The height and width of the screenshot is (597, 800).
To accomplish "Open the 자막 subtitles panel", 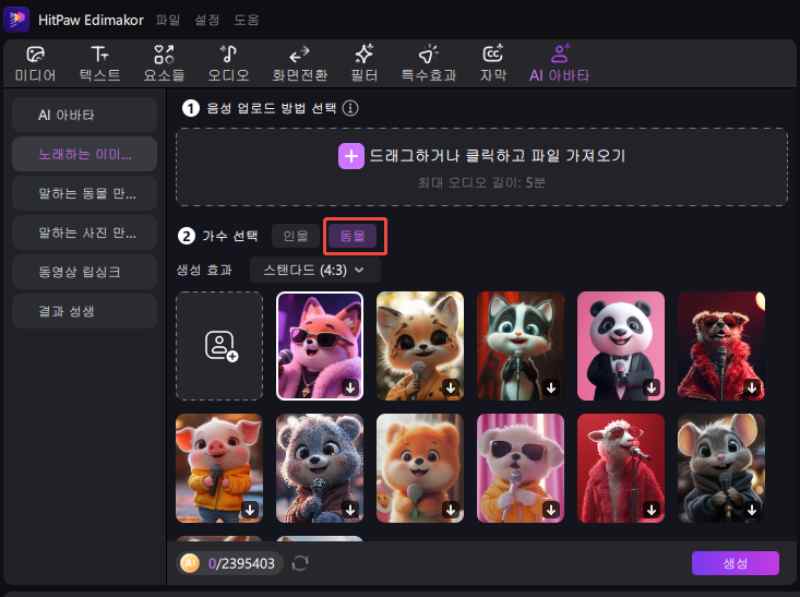I will (491, 62).
